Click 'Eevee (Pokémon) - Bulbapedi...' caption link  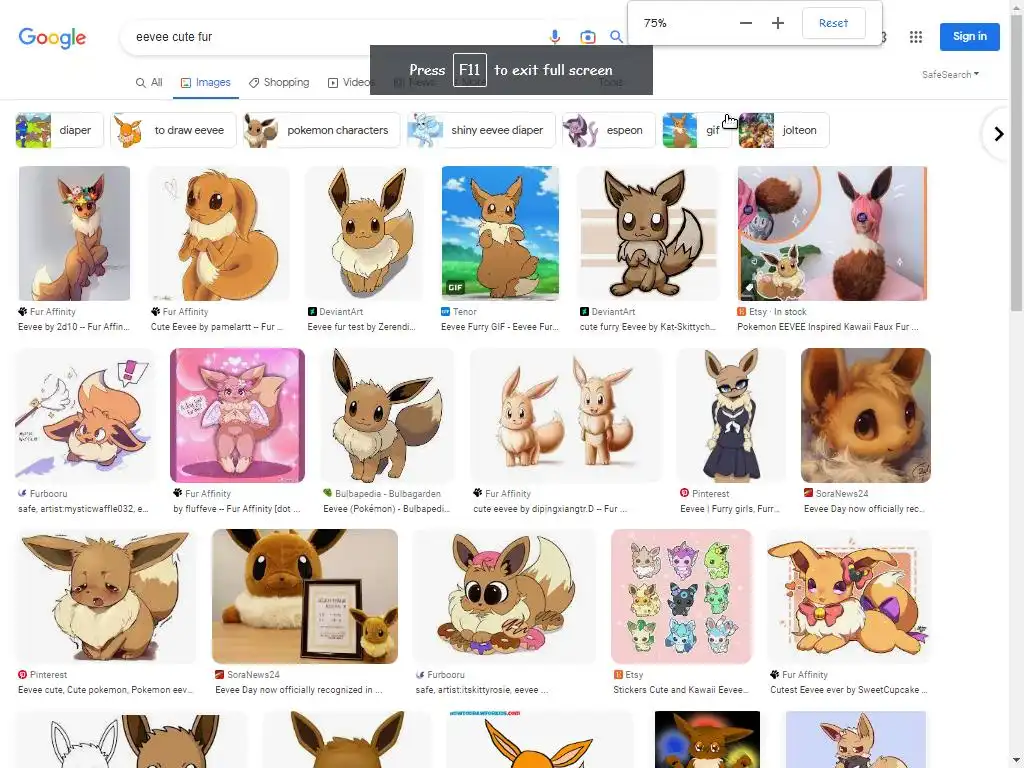click(387, 509)
